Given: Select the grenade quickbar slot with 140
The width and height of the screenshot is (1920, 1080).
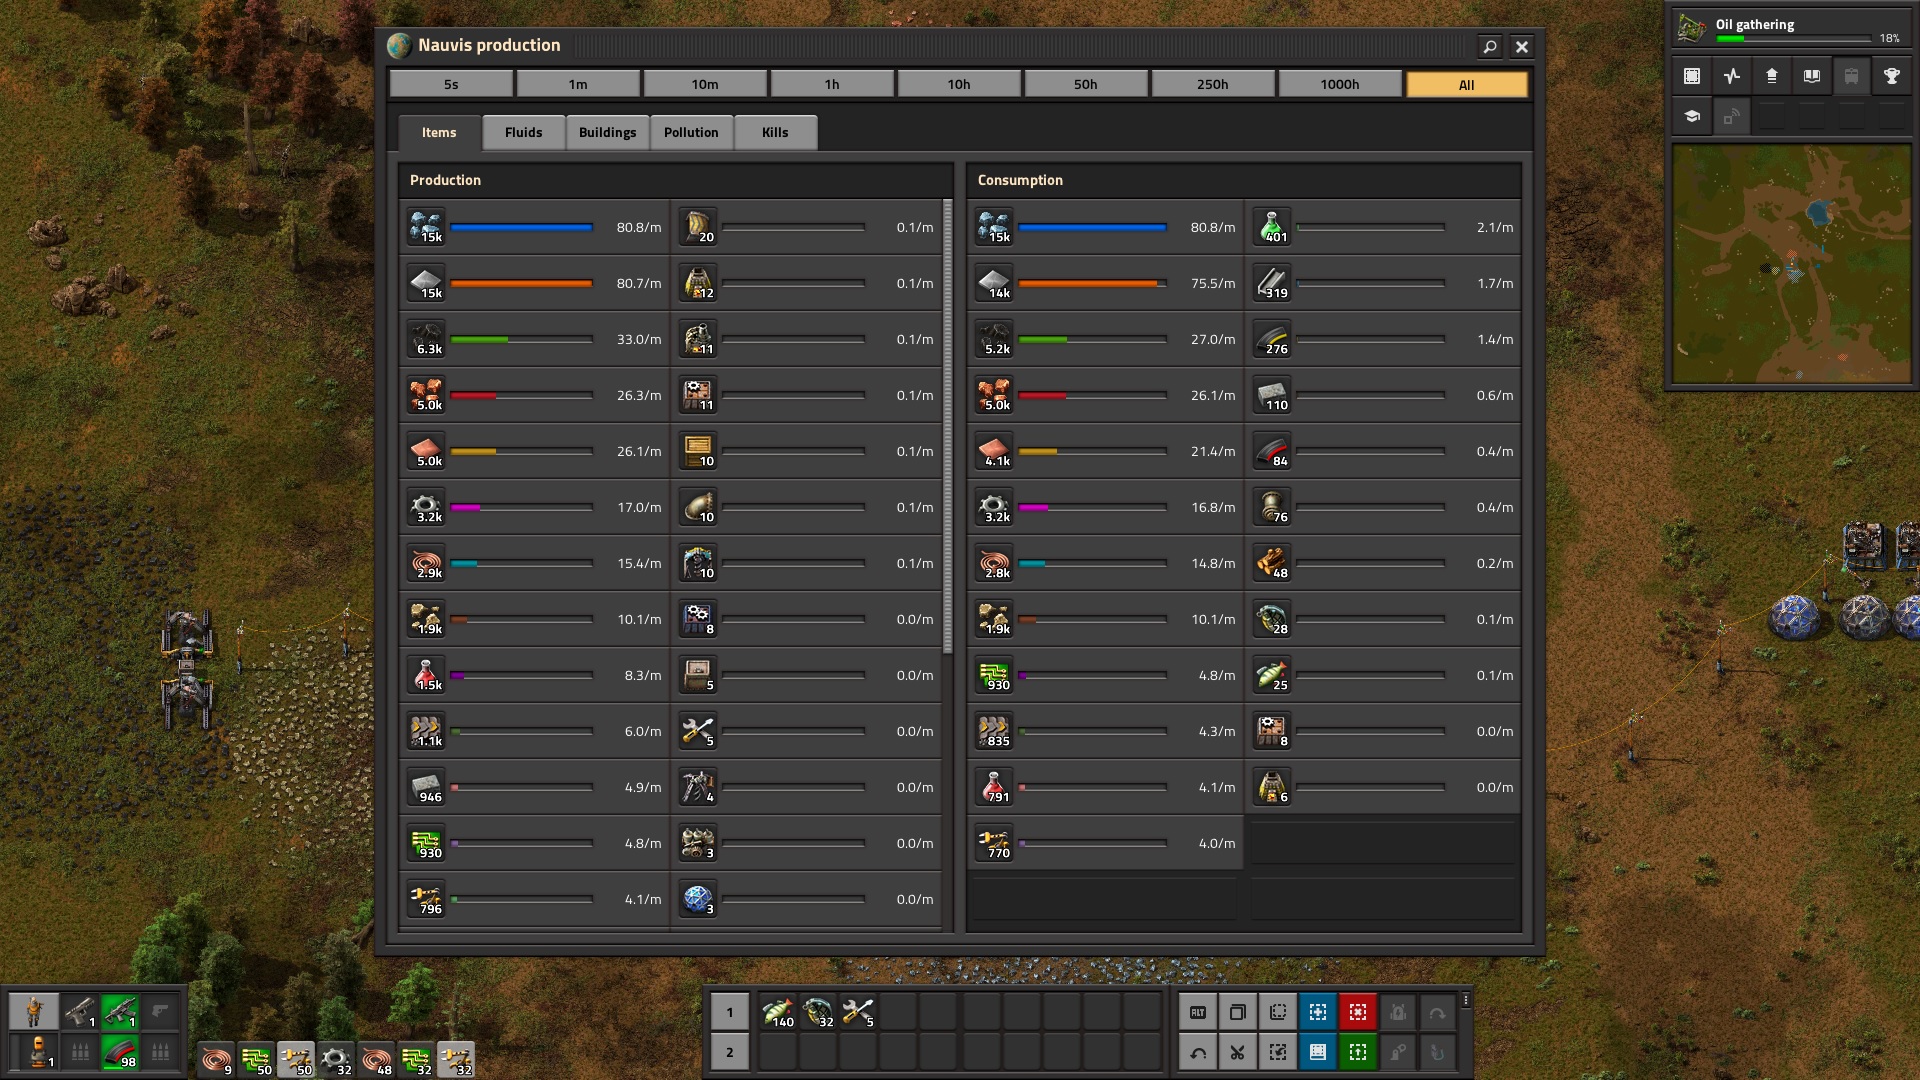Looking at the screenshot, I should point(778,1012).
